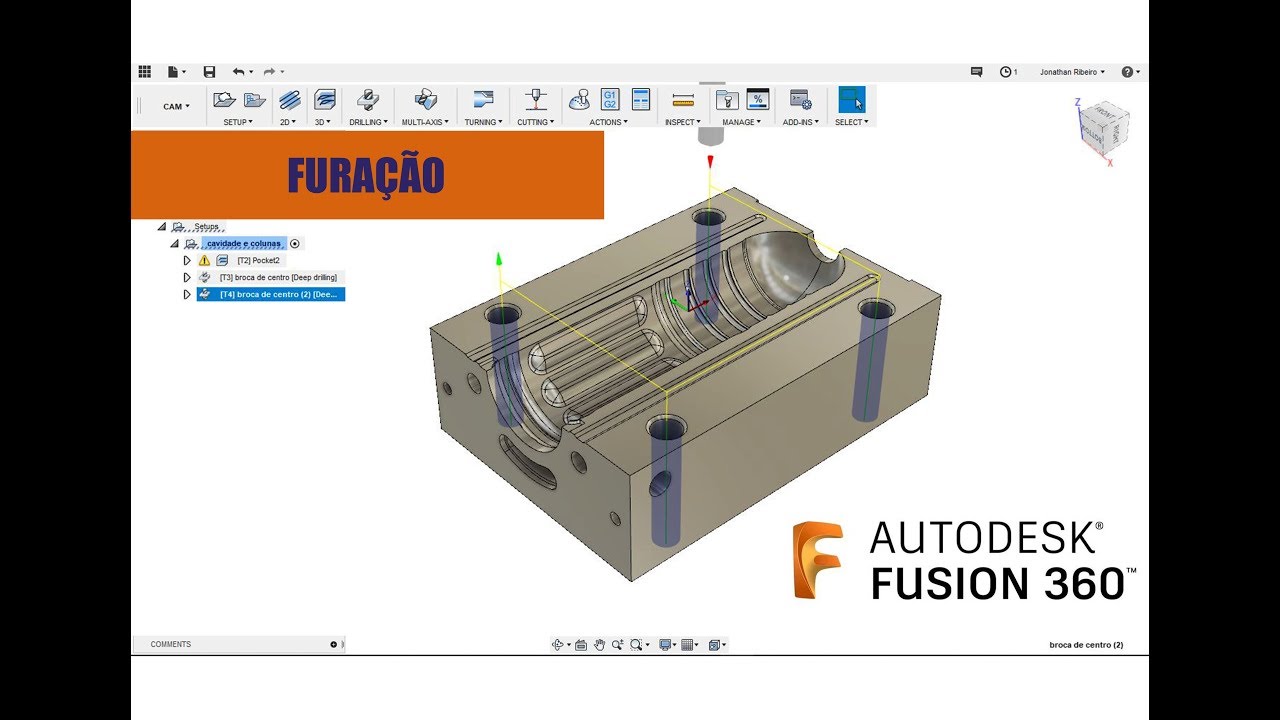Select the 2D milling operation icon
The width and height of the screenshot is (1280, 720).
(290, 99)
